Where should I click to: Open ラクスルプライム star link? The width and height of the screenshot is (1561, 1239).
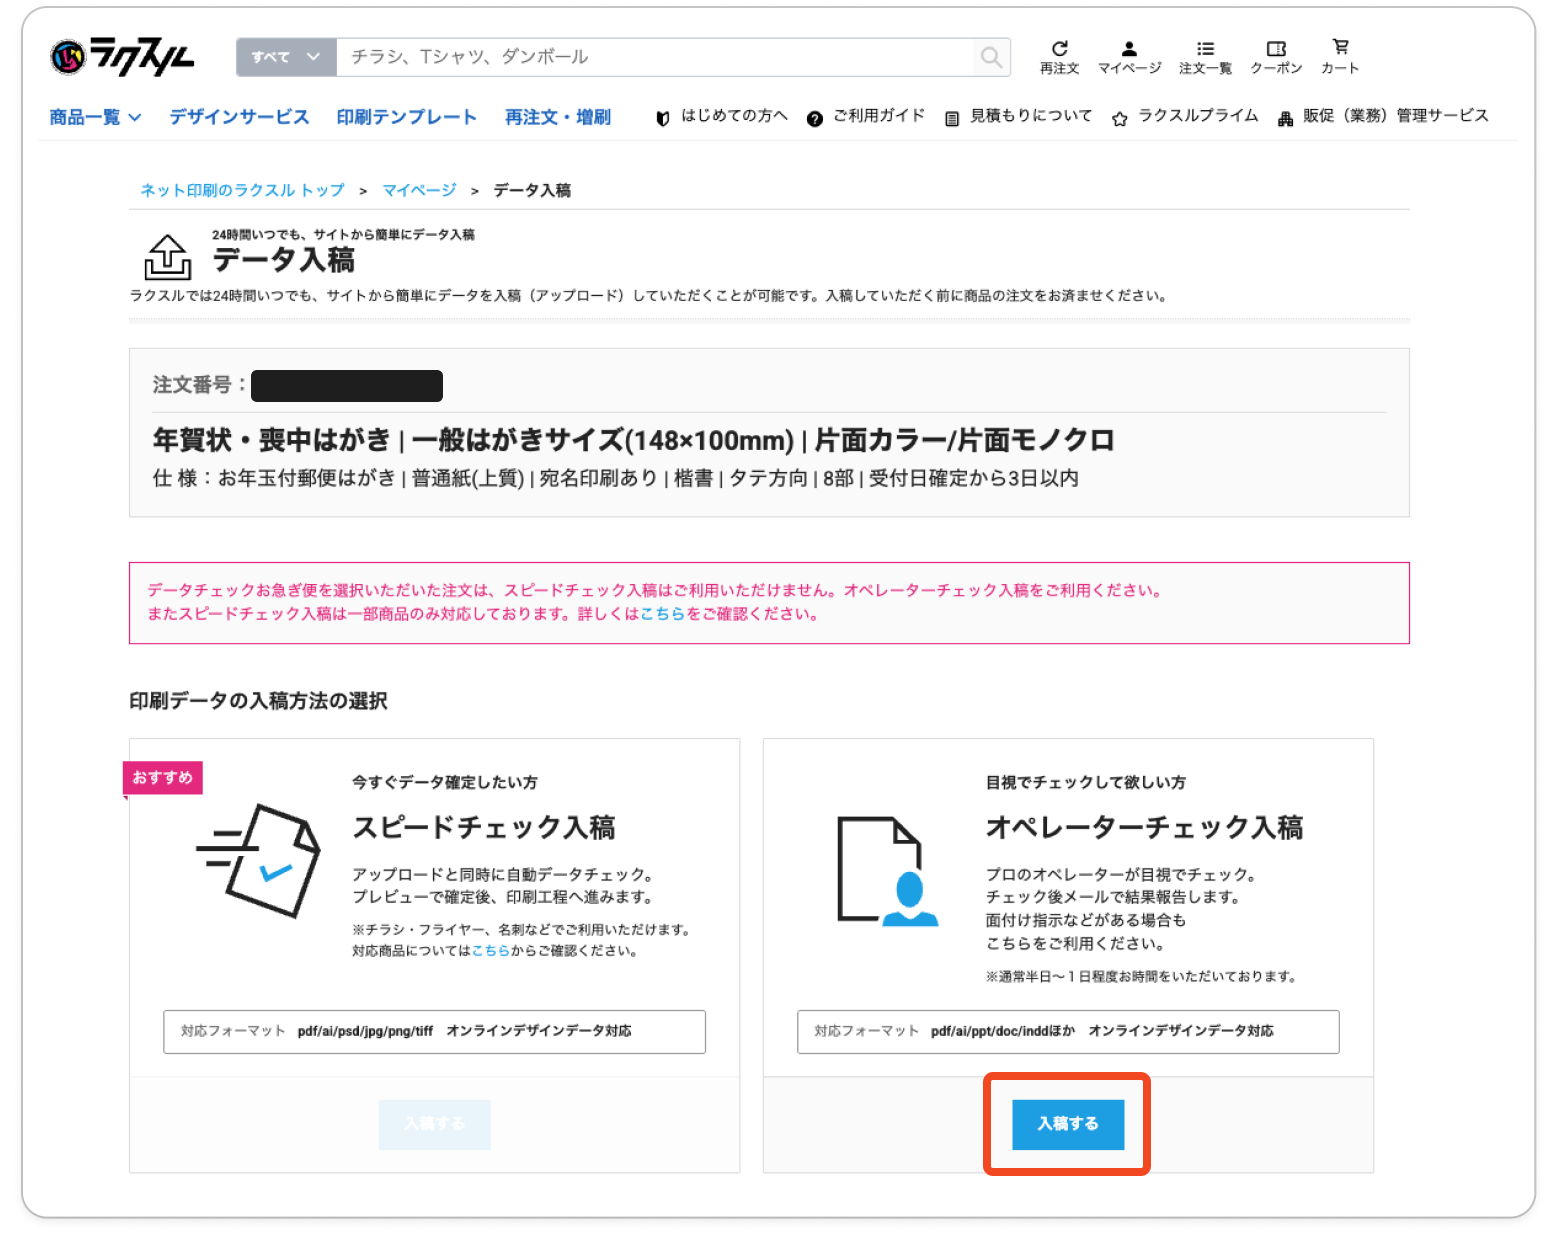click(1185, 116)
